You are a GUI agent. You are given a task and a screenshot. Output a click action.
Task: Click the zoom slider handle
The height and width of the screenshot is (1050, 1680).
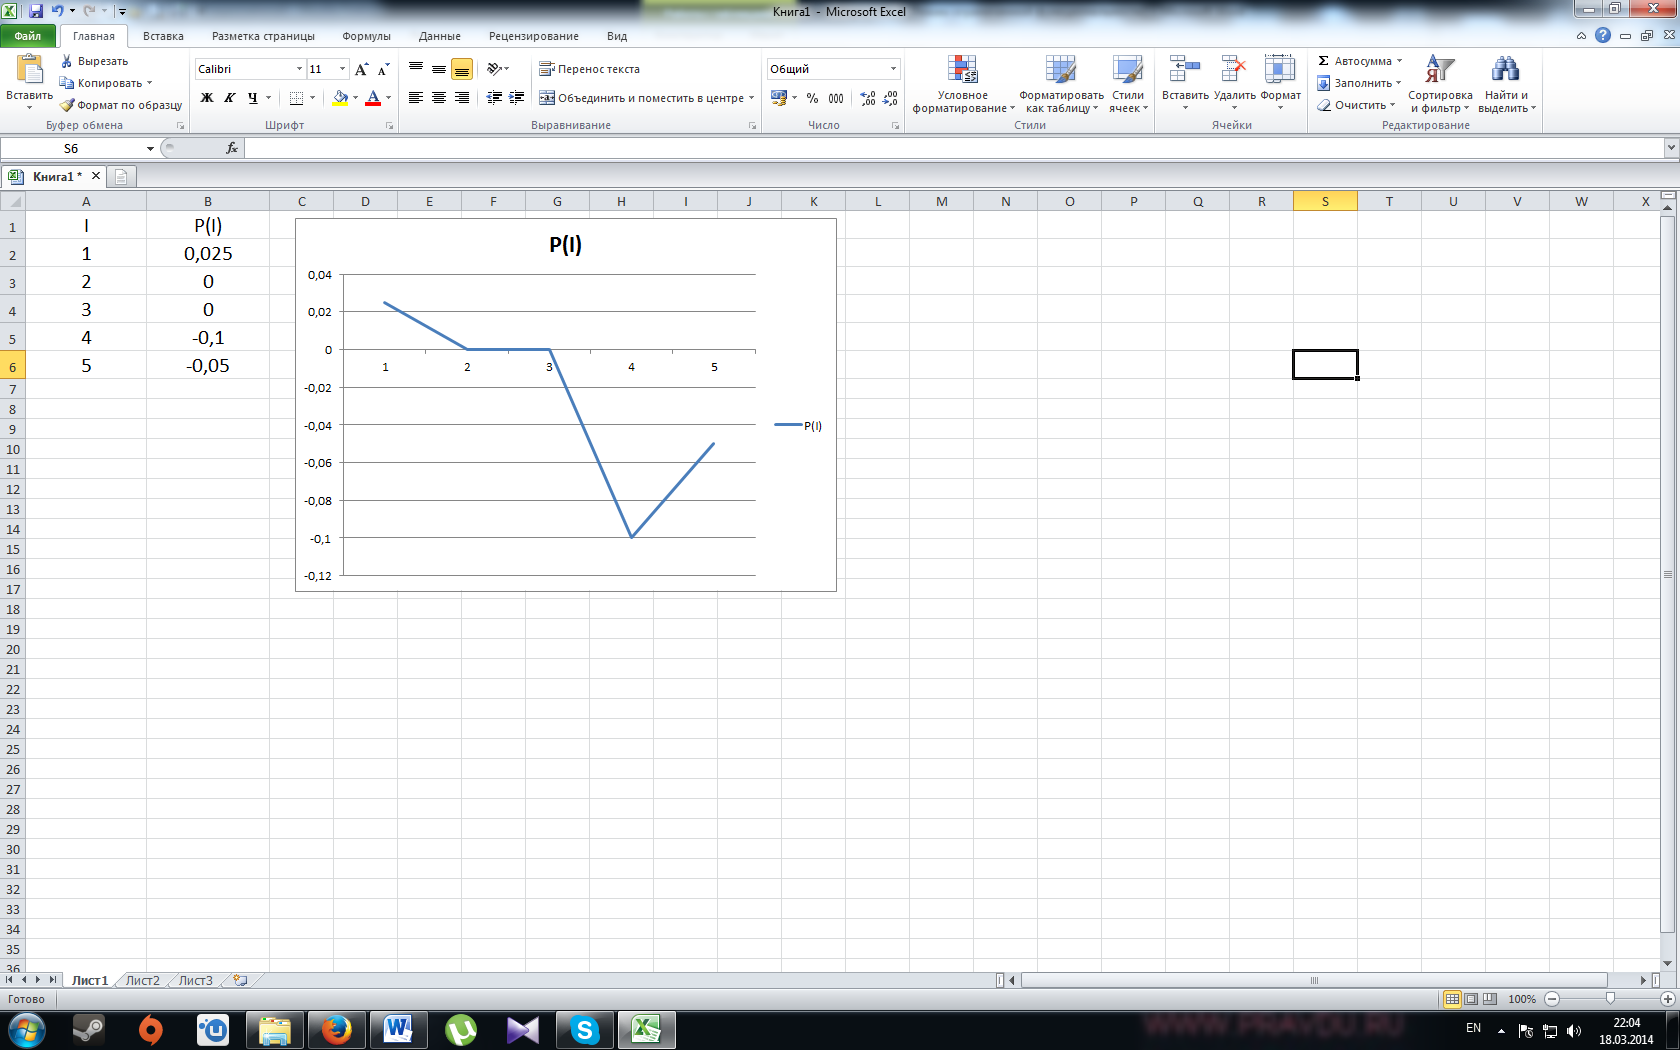(1610, 999)
